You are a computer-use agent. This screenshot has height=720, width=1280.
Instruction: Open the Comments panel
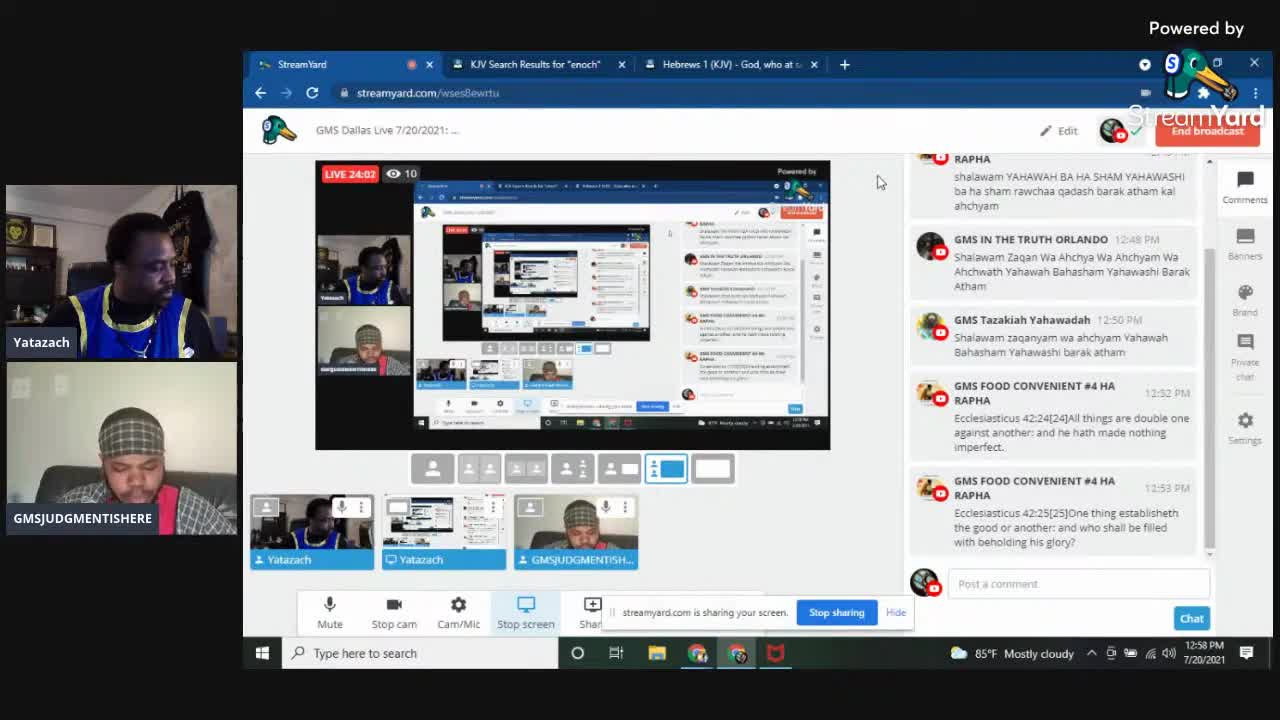click(1245, 187)
